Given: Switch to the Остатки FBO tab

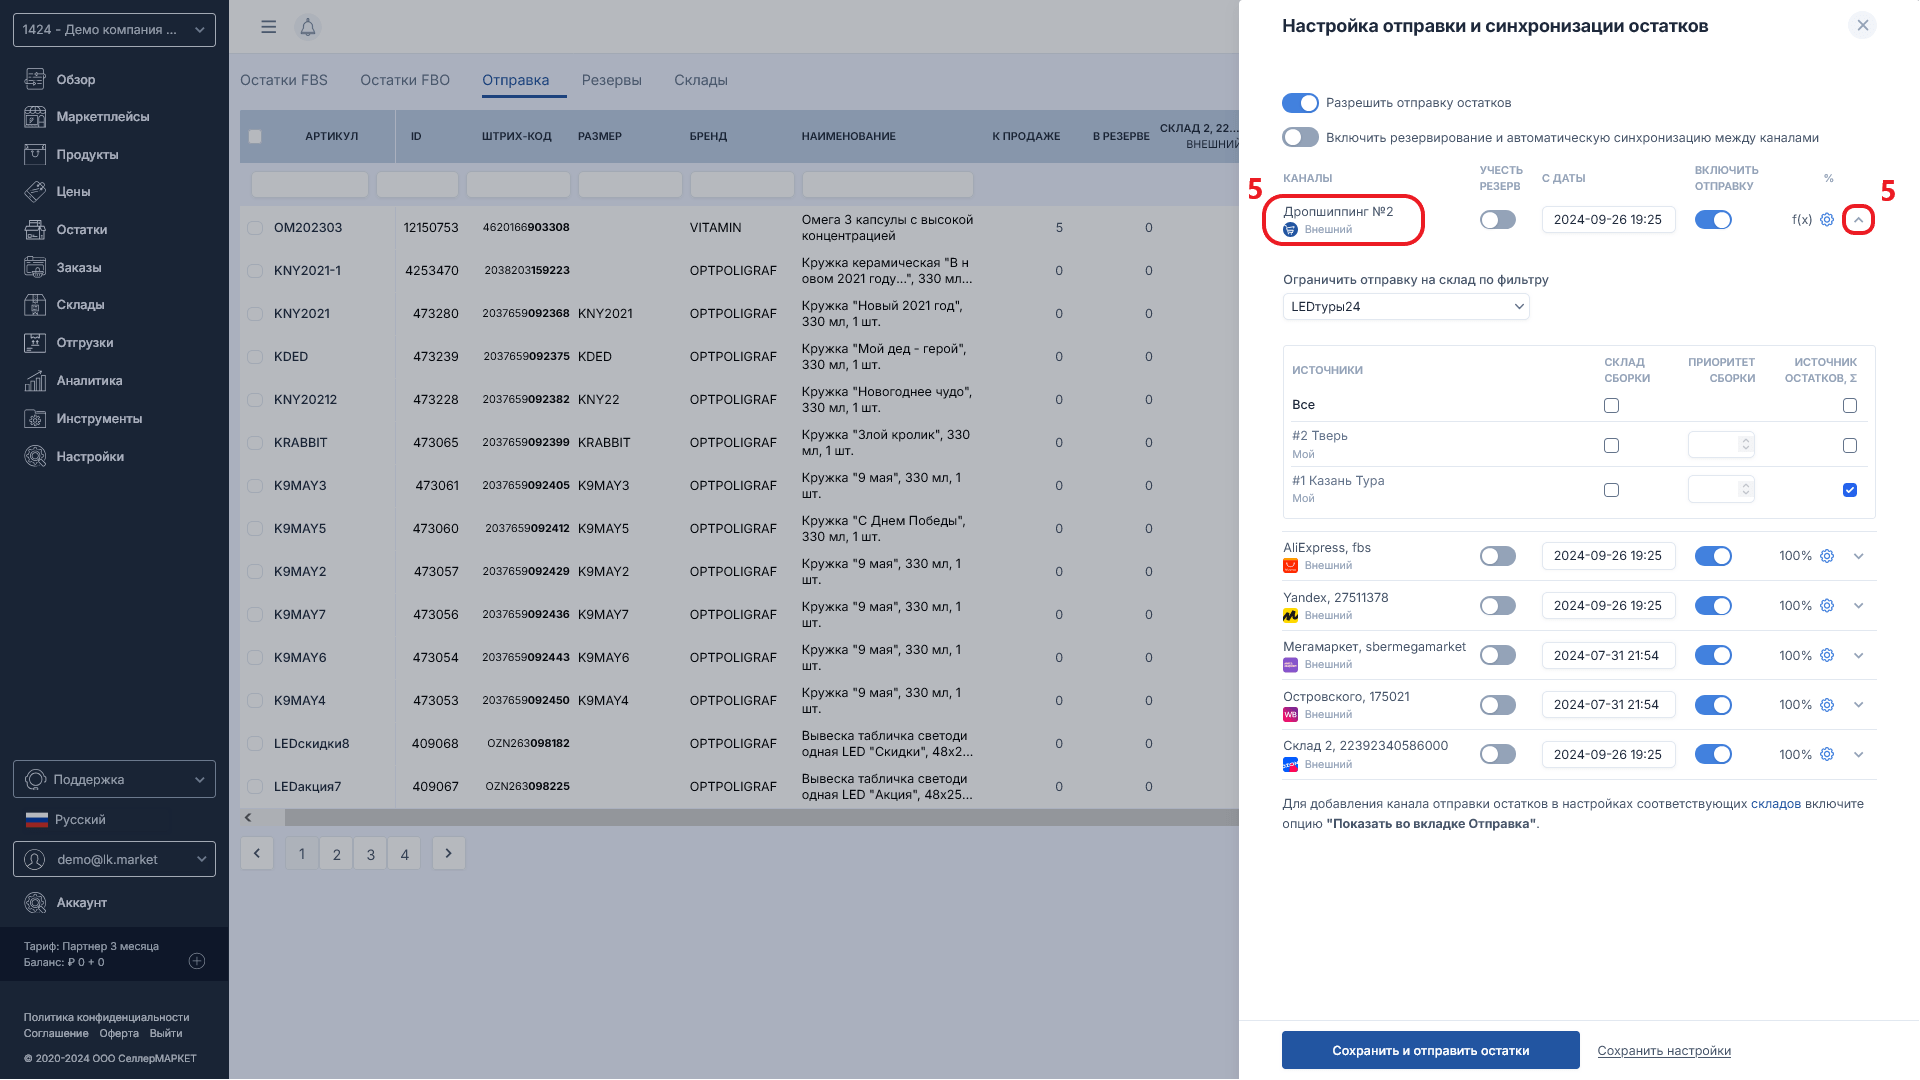Looking at the screenshot, I should click(x=405, y=80).
